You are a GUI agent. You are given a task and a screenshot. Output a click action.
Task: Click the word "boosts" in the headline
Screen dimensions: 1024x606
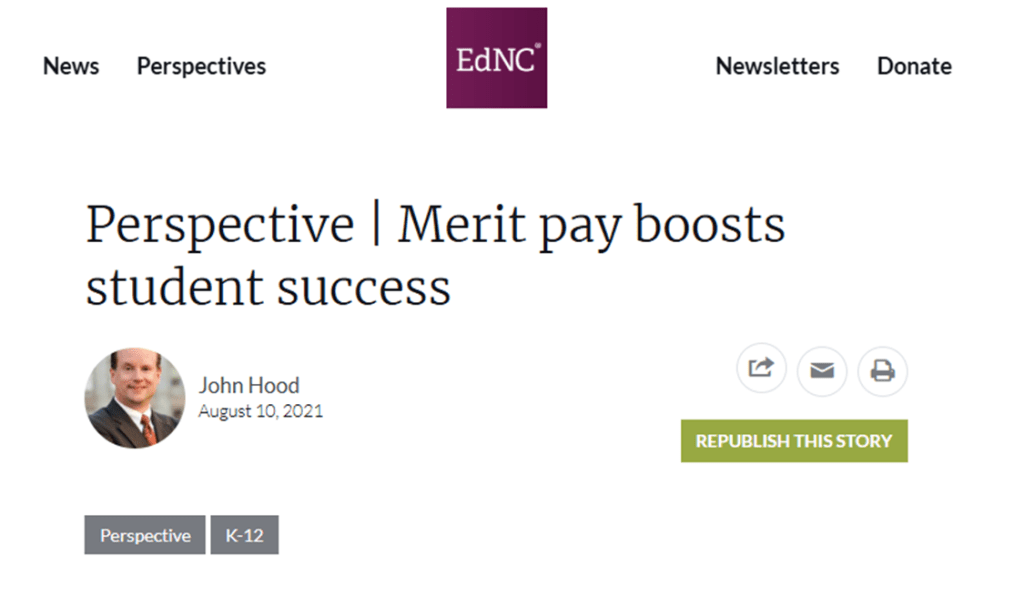711,224
